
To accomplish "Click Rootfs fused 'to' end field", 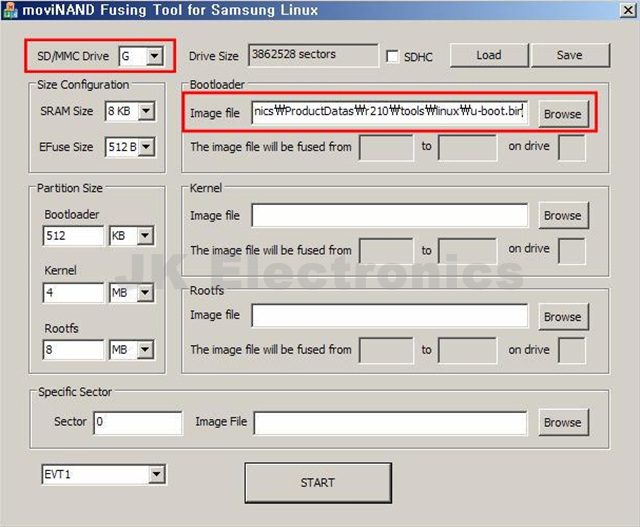I will 467,350.
